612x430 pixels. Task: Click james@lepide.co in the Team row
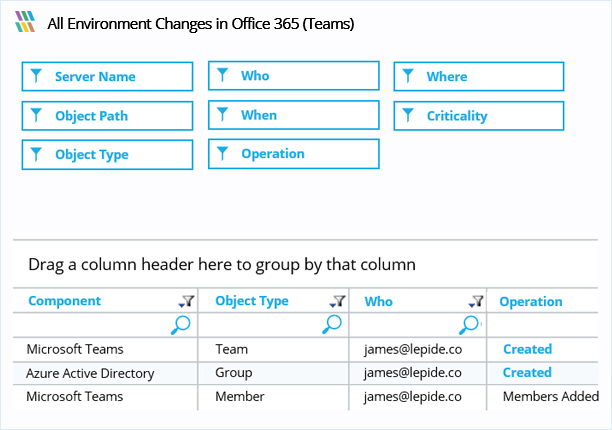point(413,349)
